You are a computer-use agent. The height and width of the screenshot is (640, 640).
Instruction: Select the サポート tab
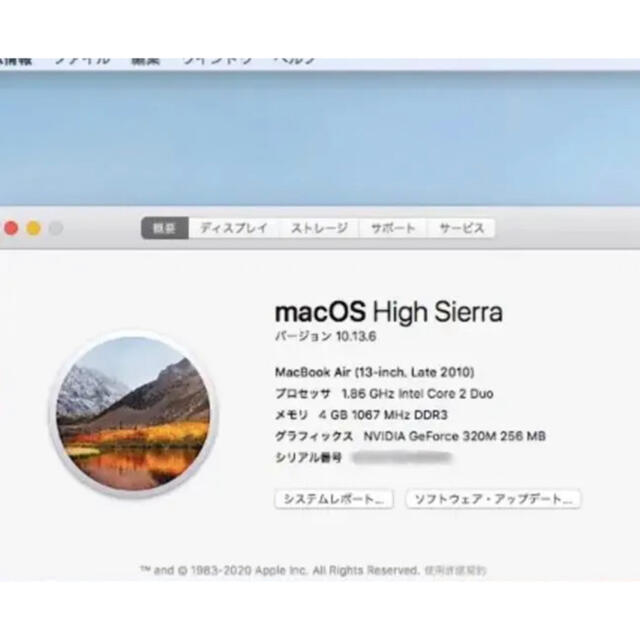click(x=393, y=228)
